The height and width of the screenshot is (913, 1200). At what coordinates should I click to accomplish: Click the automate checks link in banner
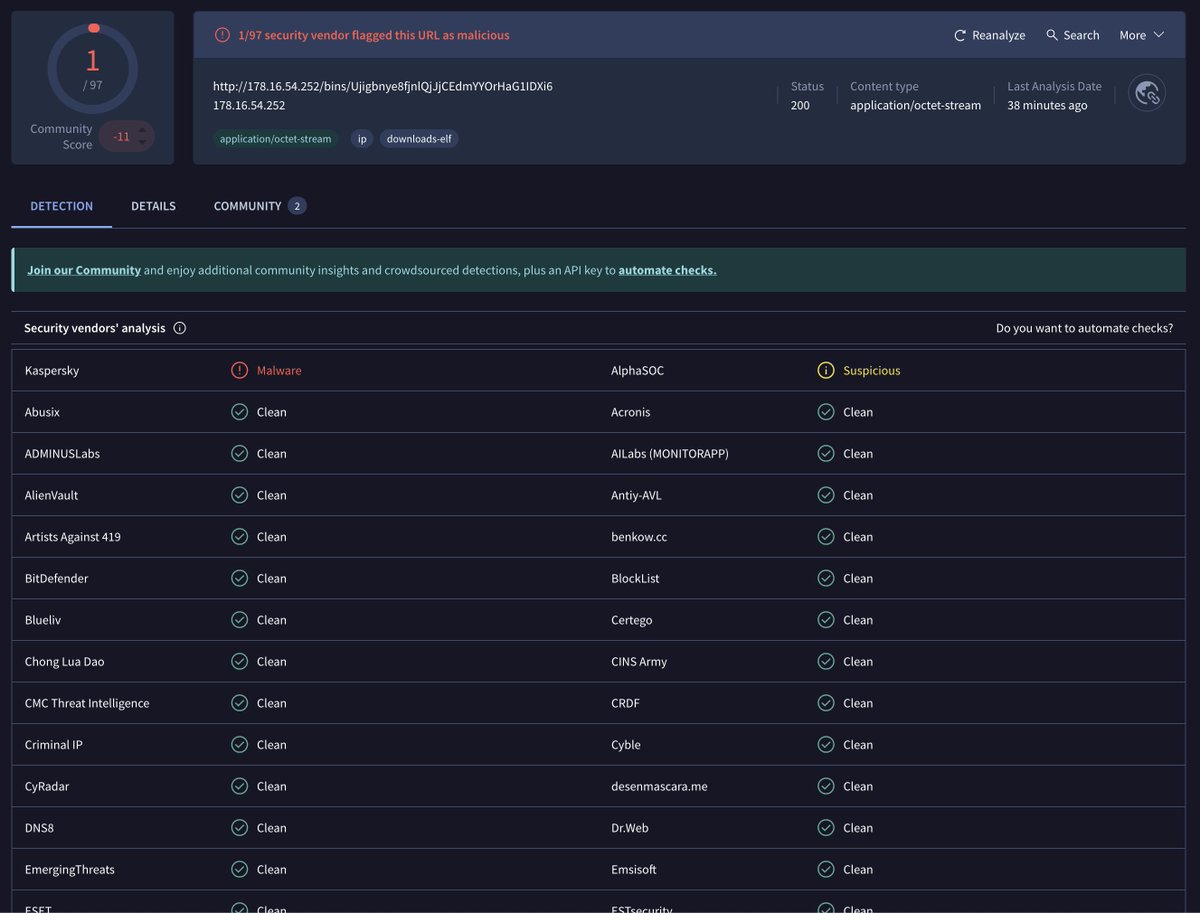pyautogui.click(x=667, y=270)
